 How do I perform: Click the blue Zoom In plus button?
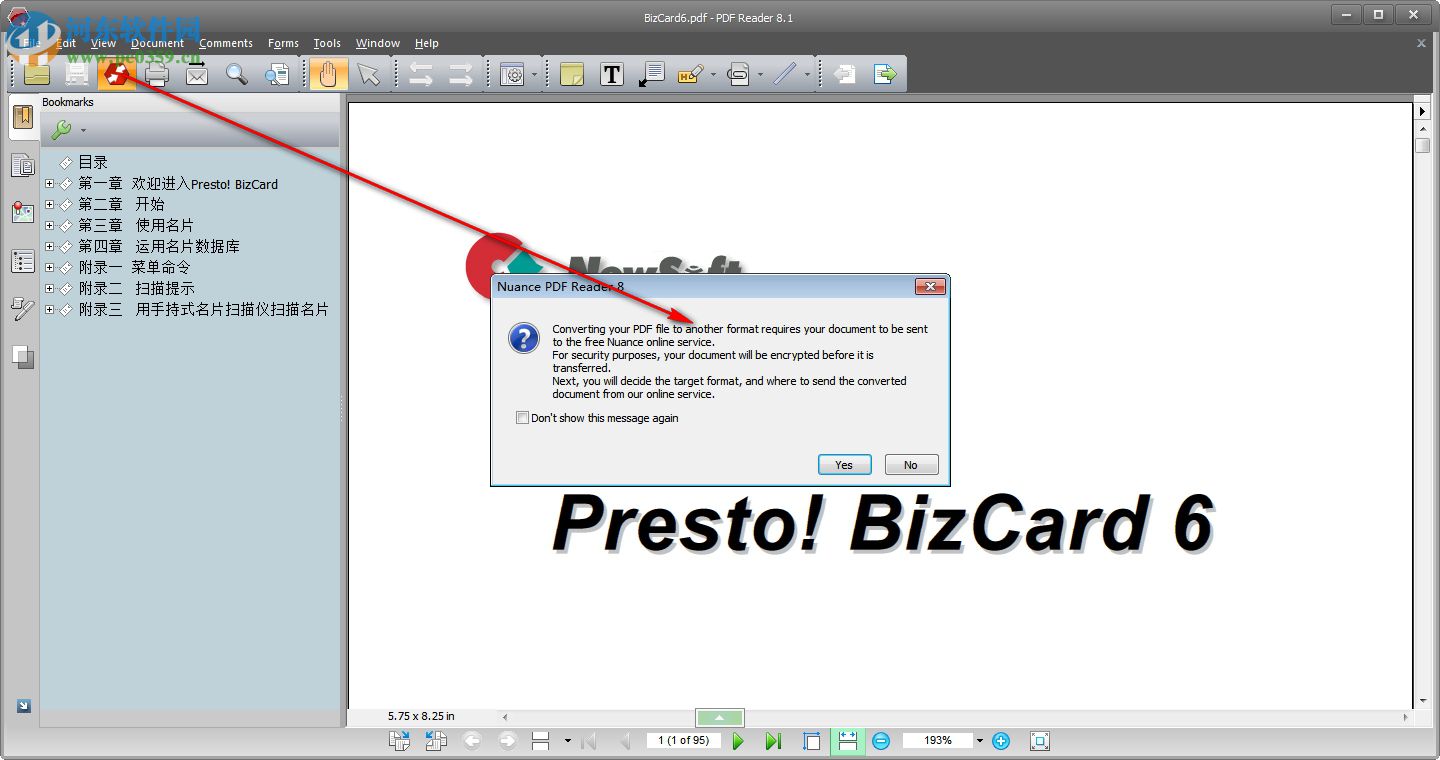point(1001,741)
